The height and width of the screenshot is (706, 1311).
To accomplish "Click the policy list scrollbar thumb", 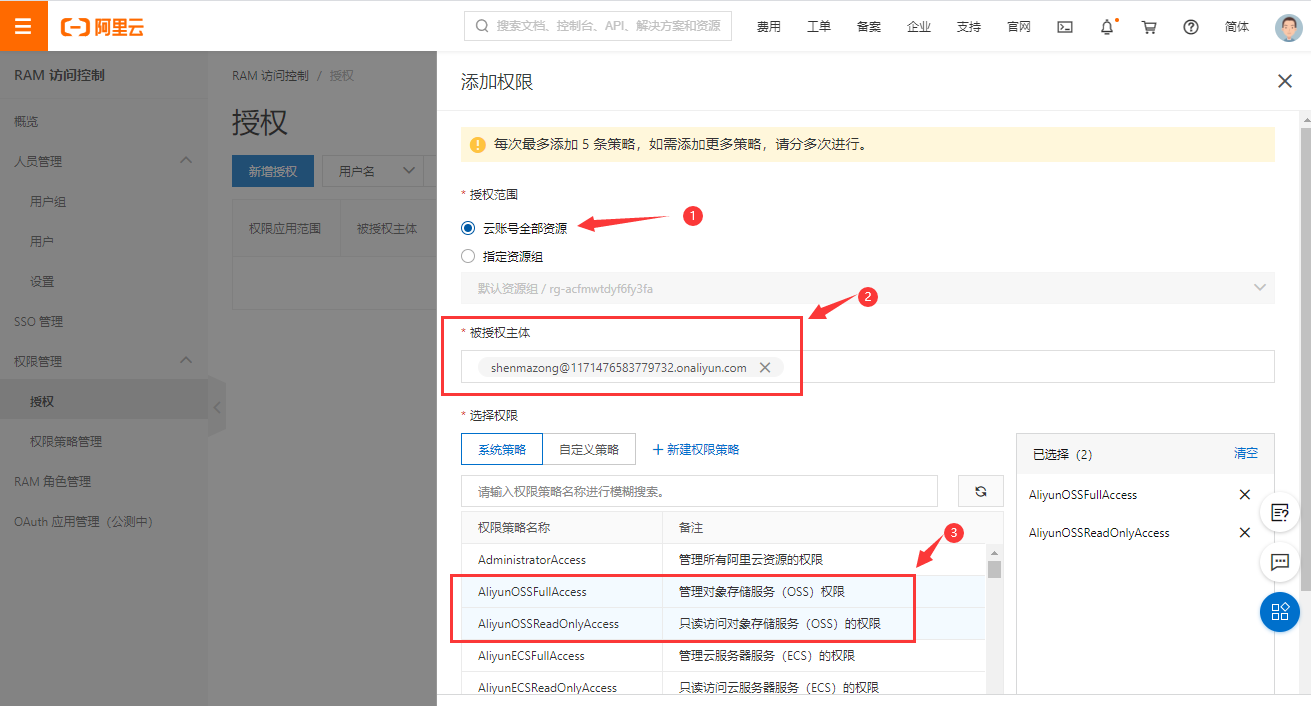I will [994, 569].
